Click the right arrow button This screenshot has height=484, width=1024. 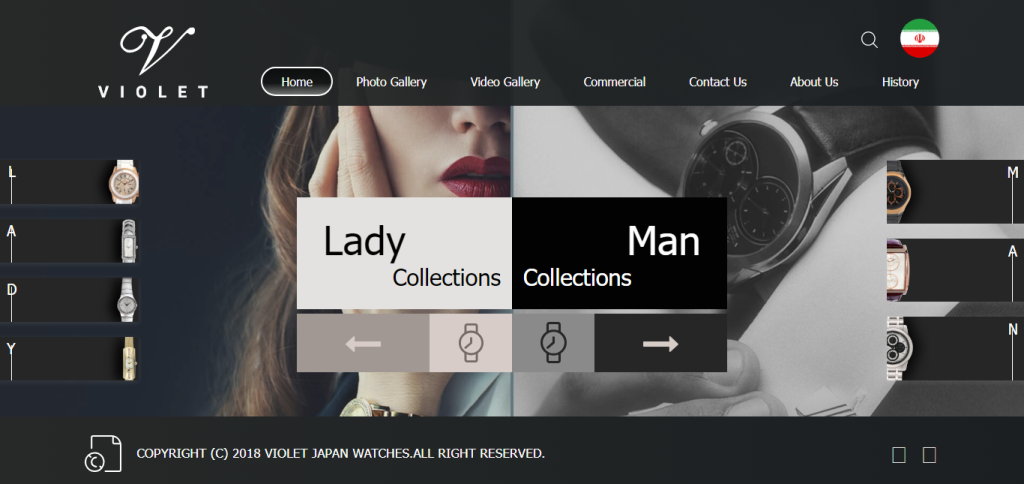coord(660,343)
